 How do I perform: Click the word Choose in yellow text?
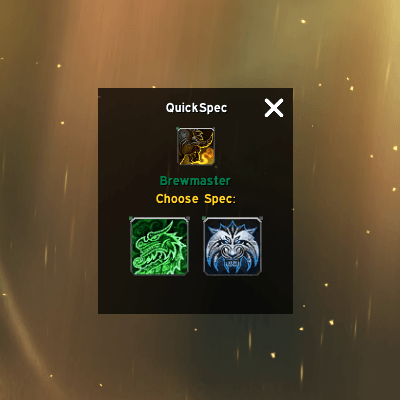click(177, 199)
